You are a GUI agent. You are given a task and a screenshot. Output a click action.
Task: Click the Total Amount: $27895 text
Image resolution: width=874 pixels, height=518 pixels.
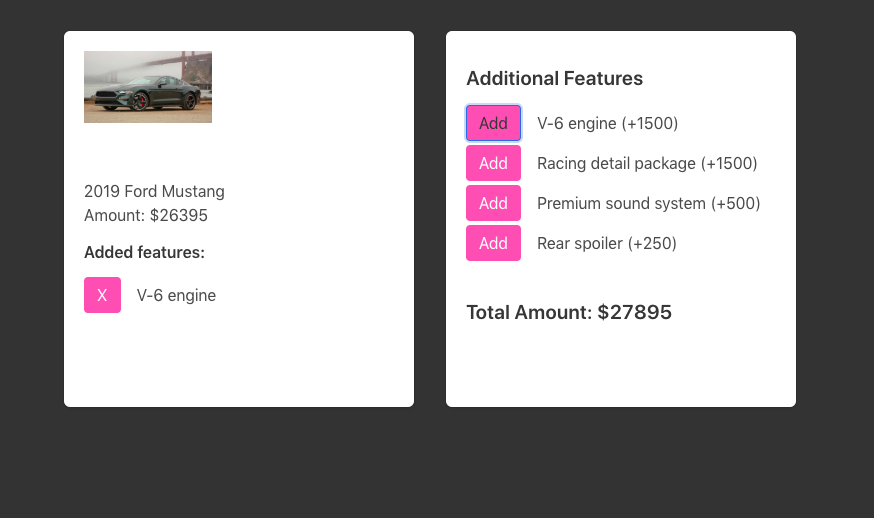[x=569, y=312]
